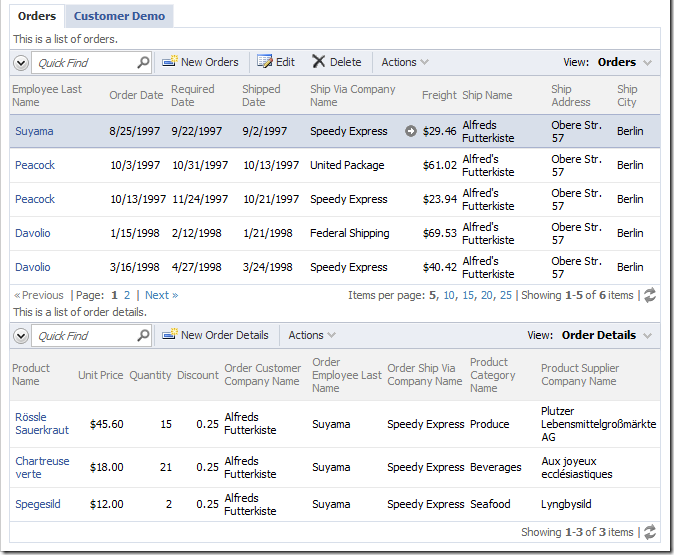
Task: Switch to the Customer Demo tab
Action: 120,16
